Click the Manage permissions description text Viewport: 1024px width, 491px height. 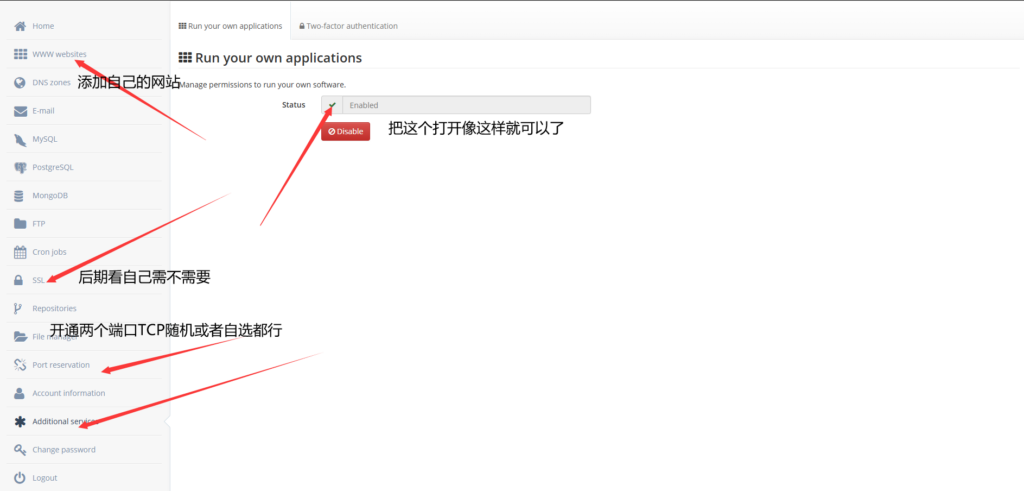coord(262,84)
